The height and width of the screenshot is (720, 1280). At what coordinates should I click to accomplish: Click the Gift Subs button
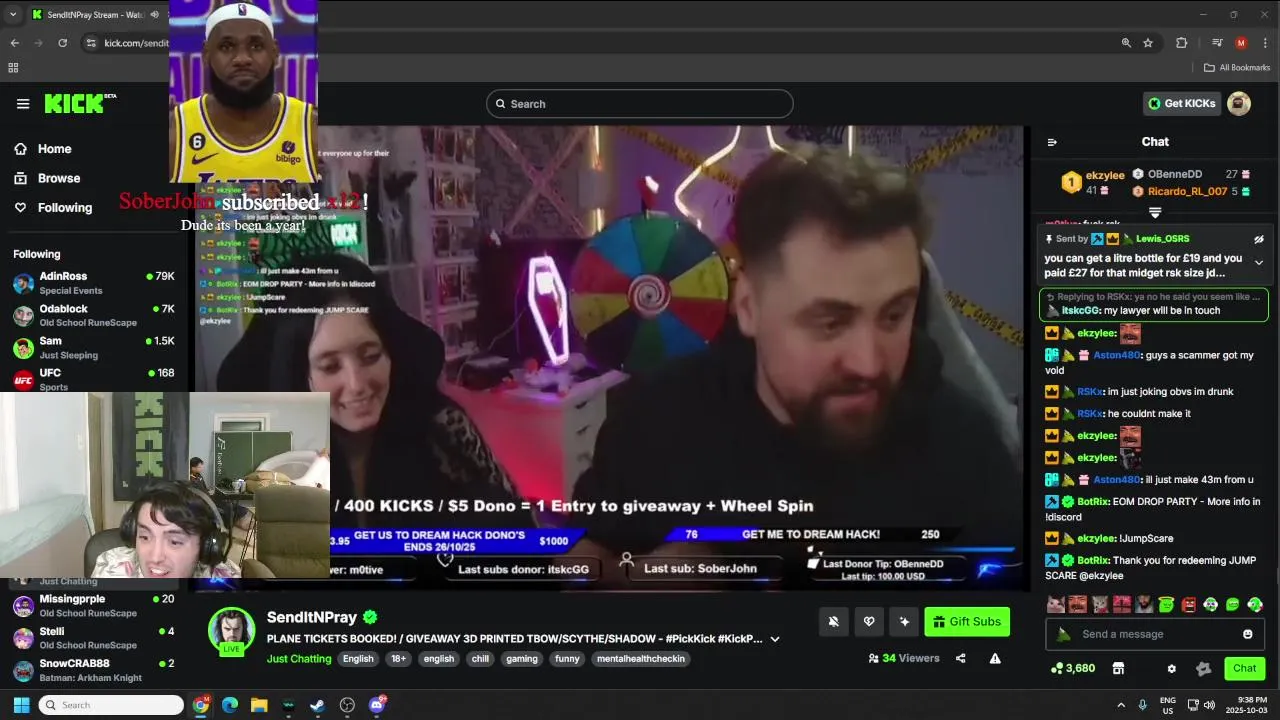pos(966,622)
